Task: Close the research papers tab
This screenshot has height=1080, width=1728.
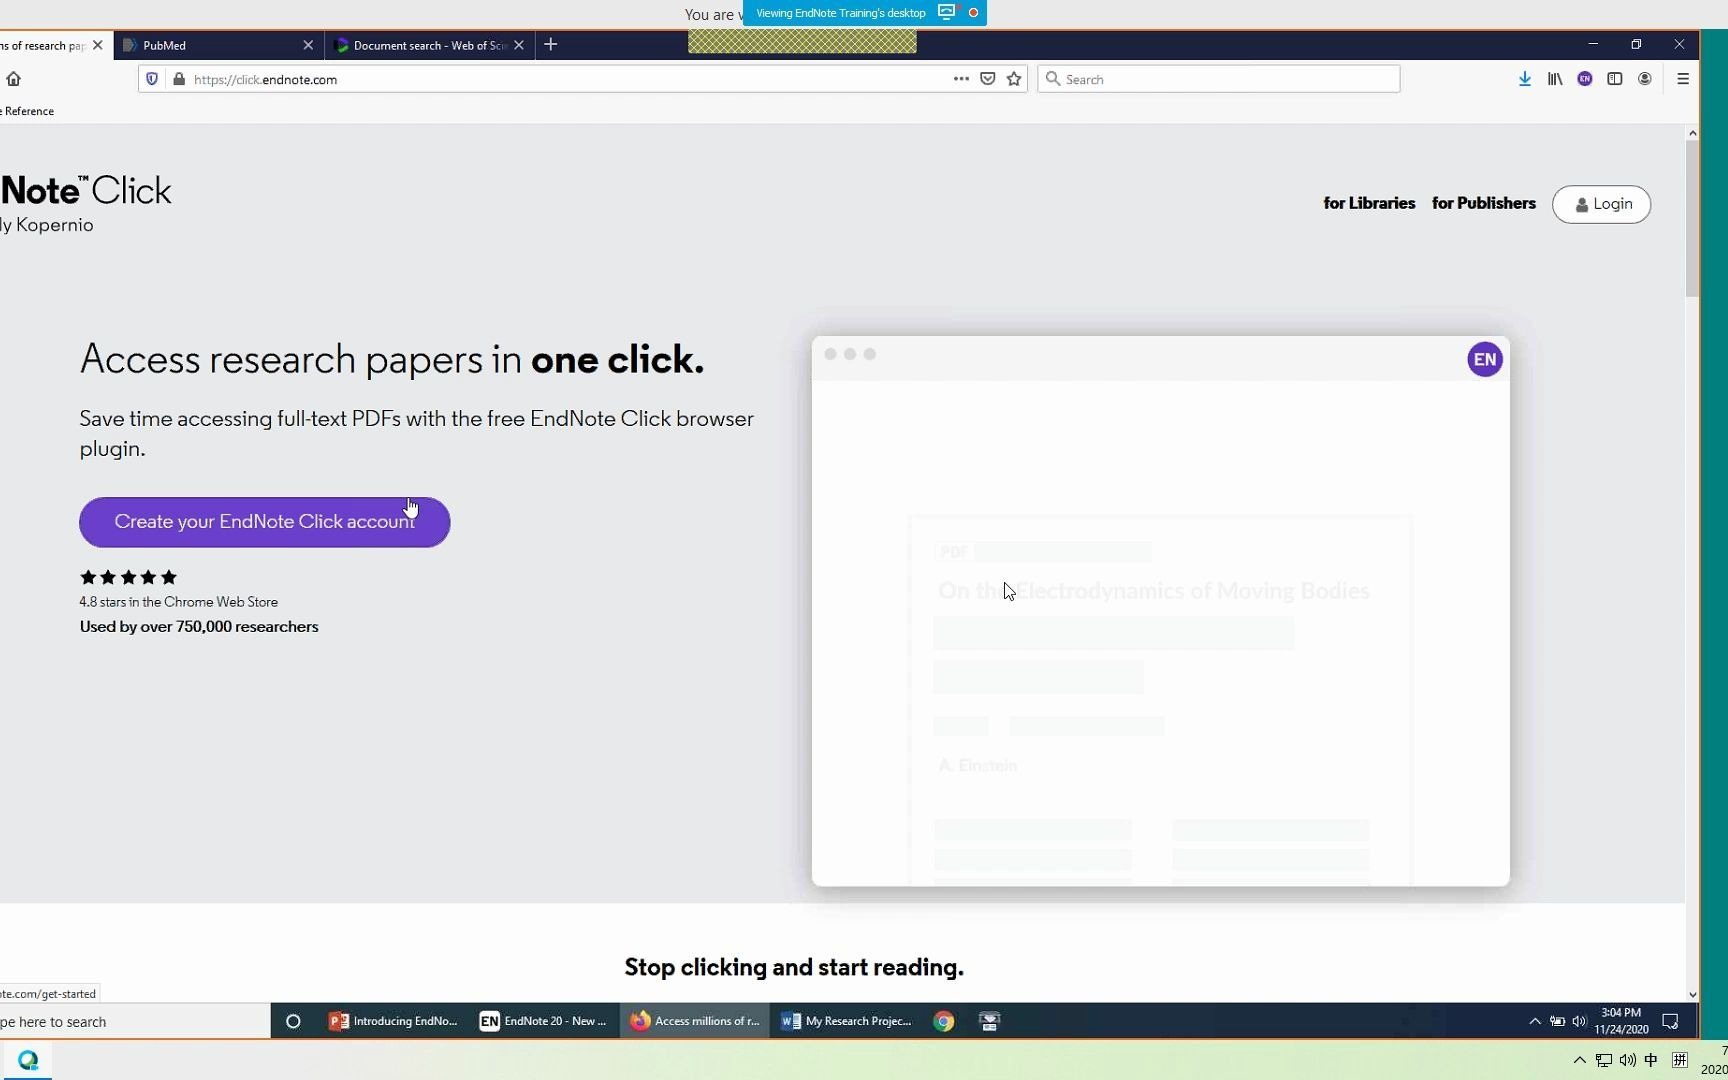Action: click(x=97, y=45)
